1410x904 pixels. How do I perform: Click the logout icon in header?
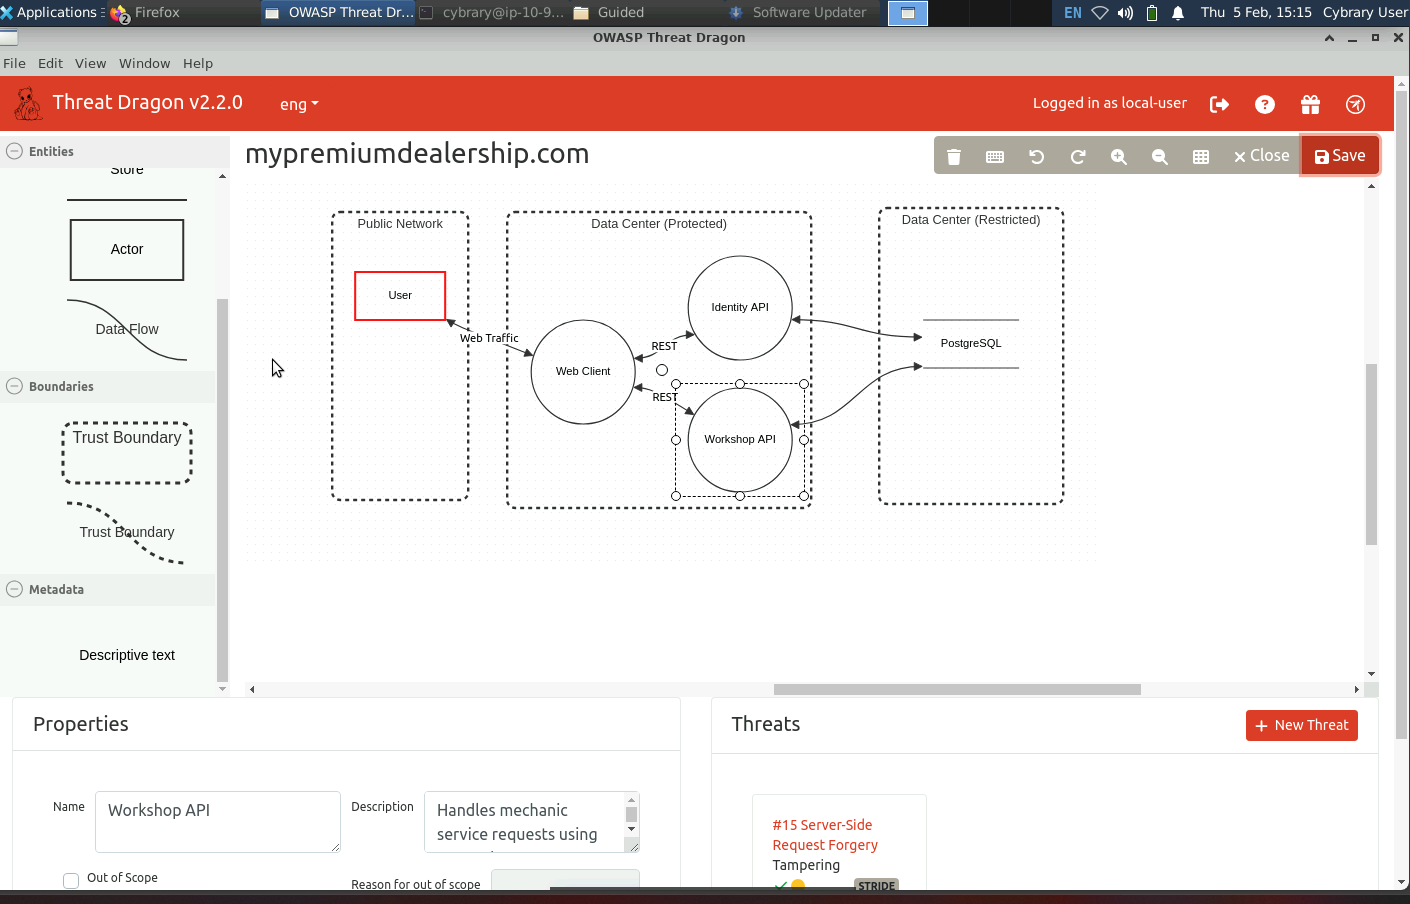click(1219, 104)
